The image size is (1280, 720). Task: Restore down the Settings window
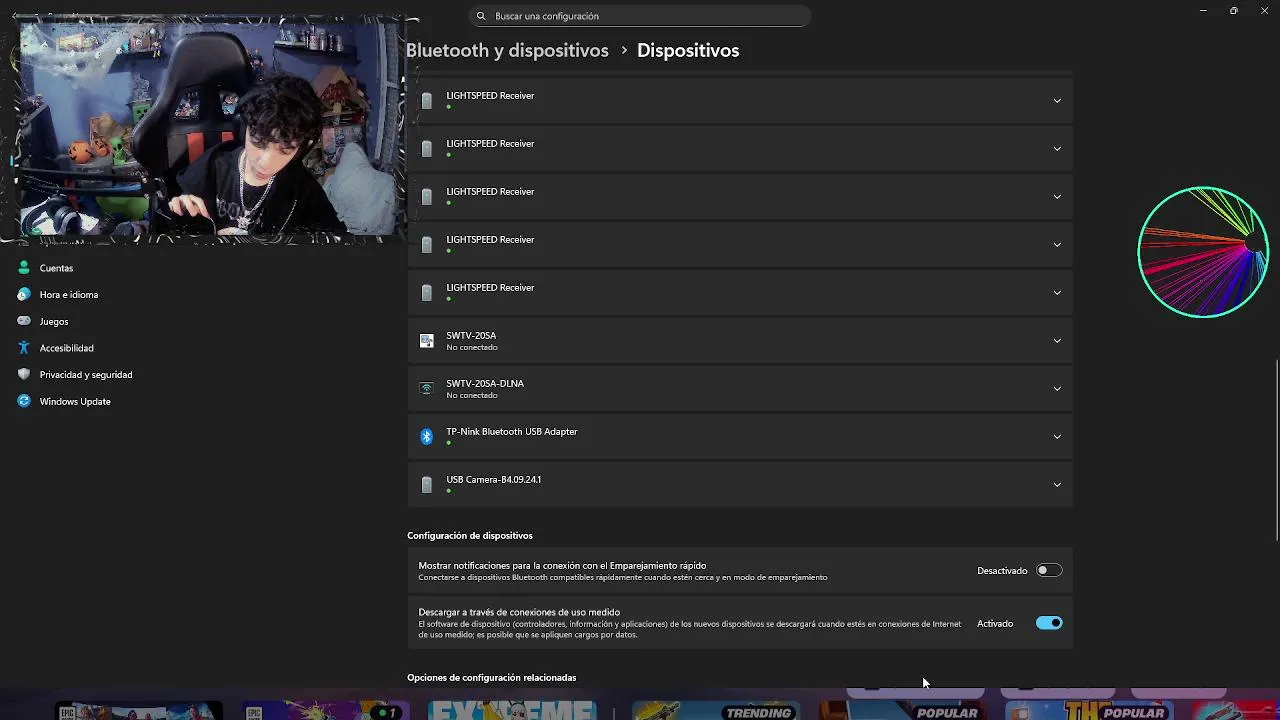click(x=1234, y=11)
